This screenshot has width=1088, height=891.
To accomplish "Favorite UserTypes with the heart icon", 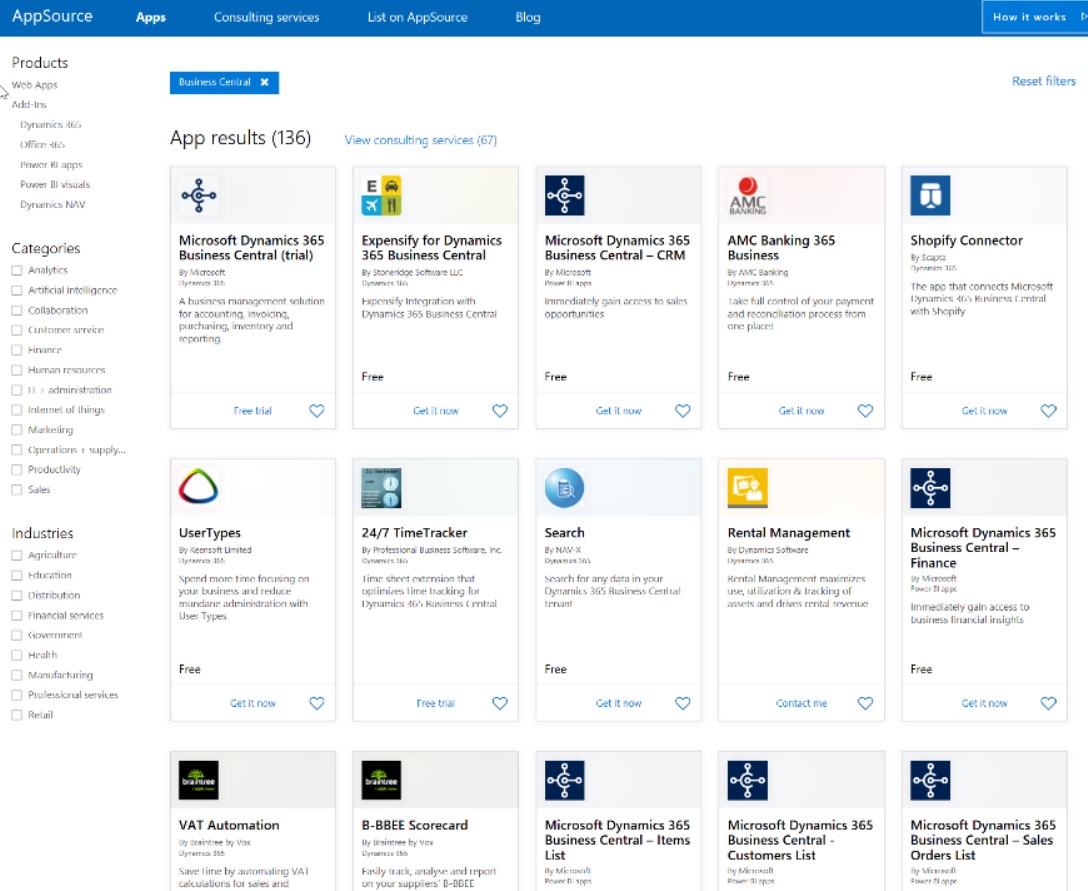I will pyautogui.click(x=316, y=703).
